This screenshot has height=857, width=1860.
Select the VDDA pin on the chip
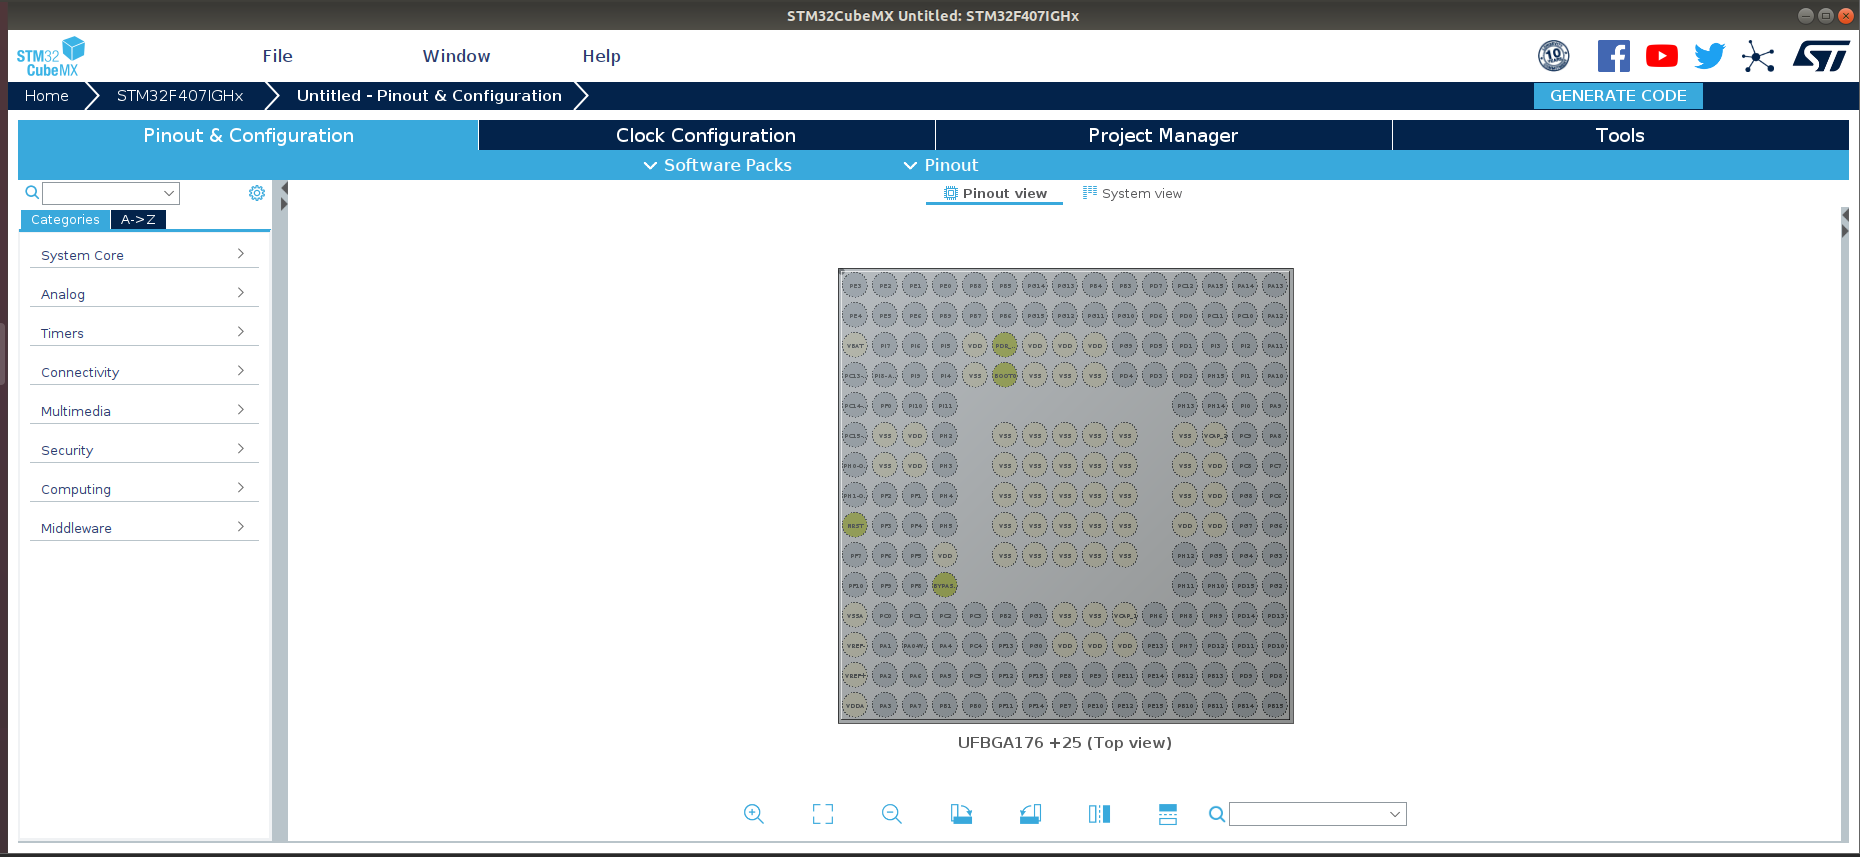pos(855,706)
